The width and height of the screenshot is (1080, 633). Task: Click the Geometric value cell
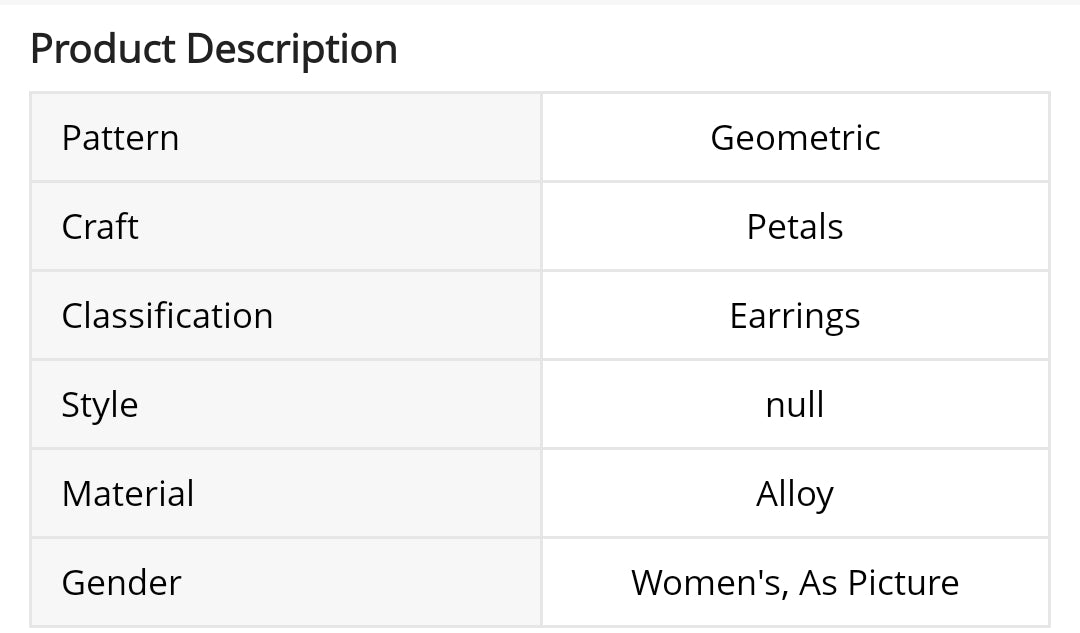coord(795,138)
